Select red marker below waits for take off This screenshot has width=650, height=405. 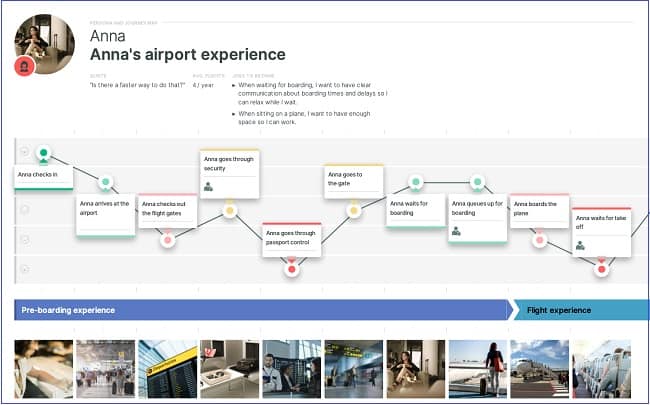pos(601,269)
